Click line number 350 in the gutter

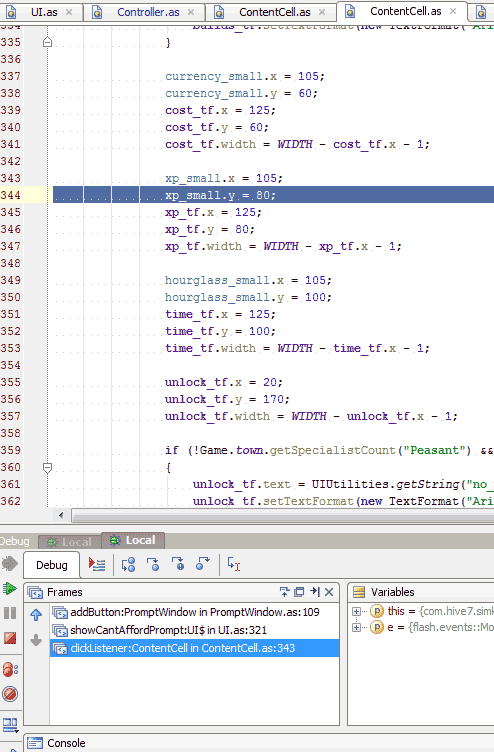point(11,297)
